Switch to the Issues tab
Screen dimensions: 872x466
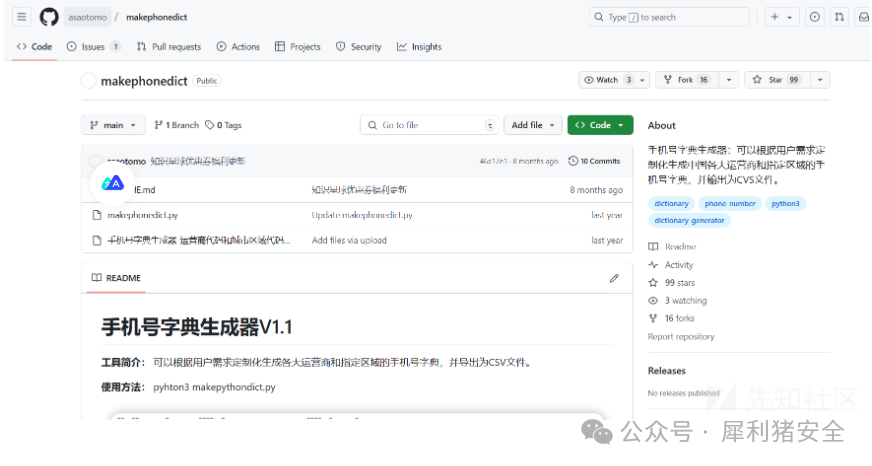tap(93, 47)
